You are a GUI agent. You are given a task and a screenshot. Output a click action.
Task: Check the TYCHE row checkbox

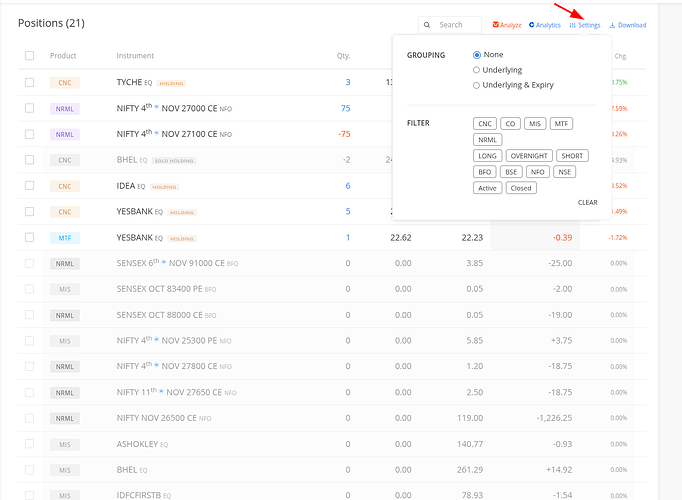click(x=29, y=82)
